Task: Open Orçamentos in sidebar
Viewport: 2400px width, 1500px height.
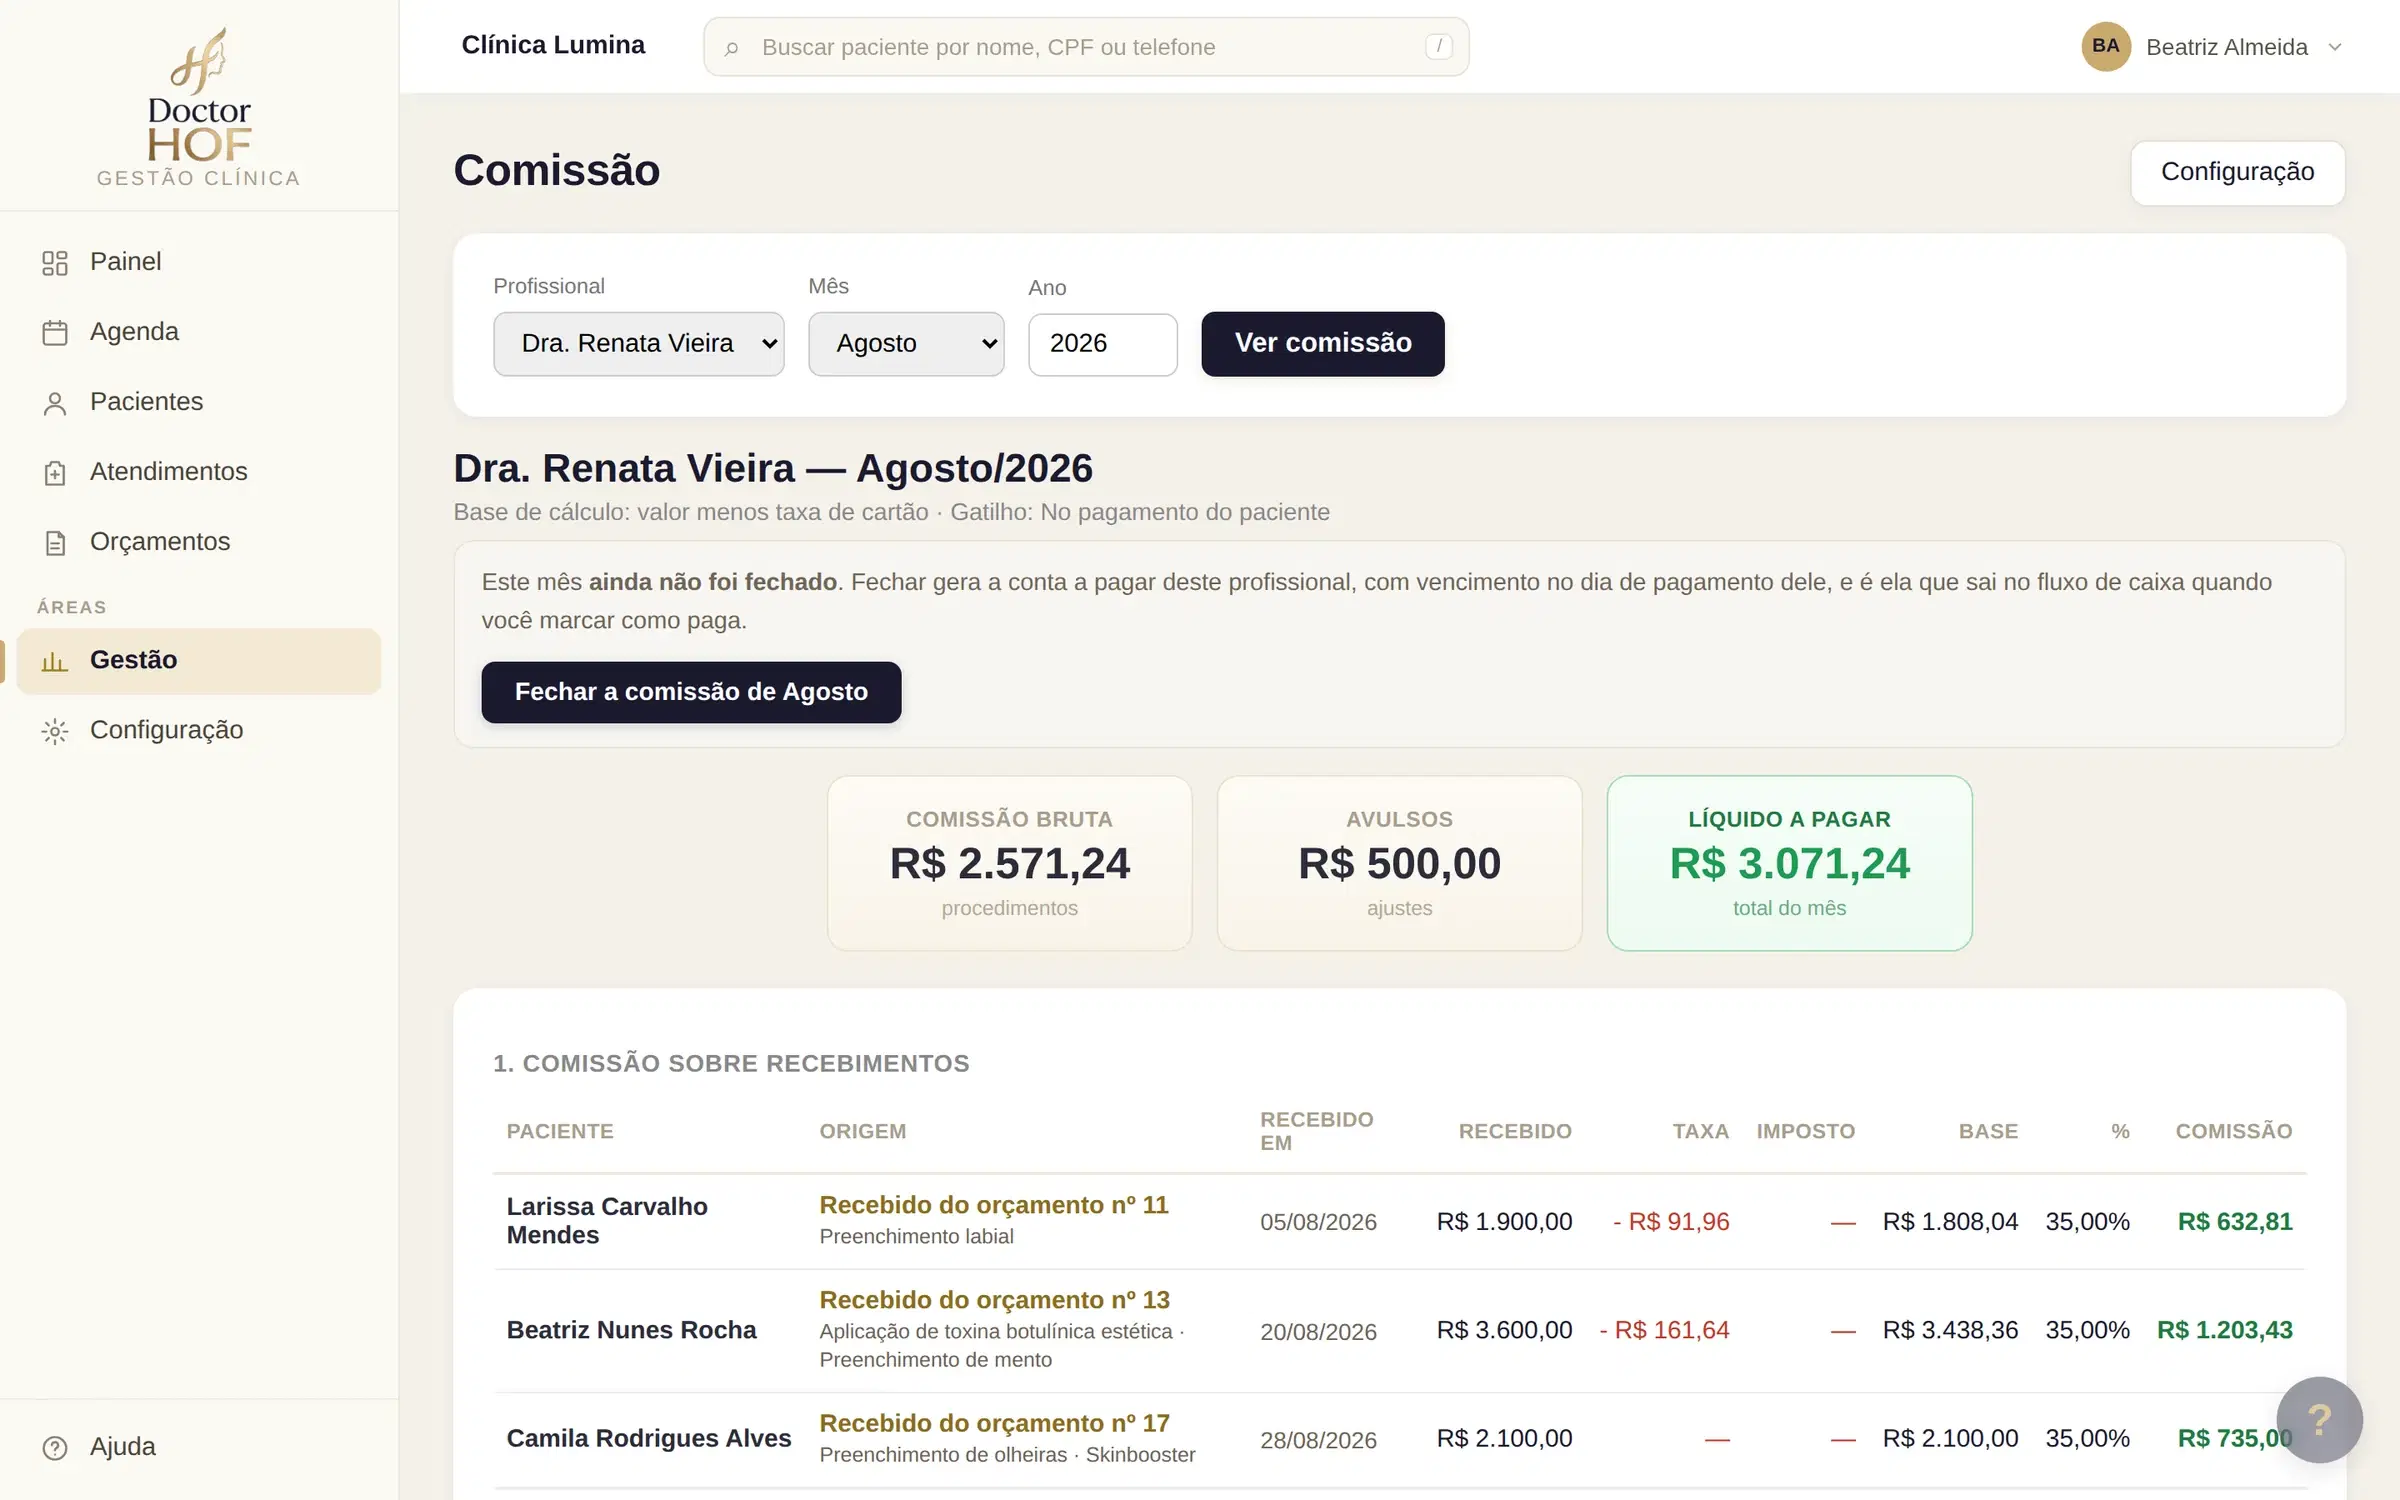Action: (x=199, y=542)
